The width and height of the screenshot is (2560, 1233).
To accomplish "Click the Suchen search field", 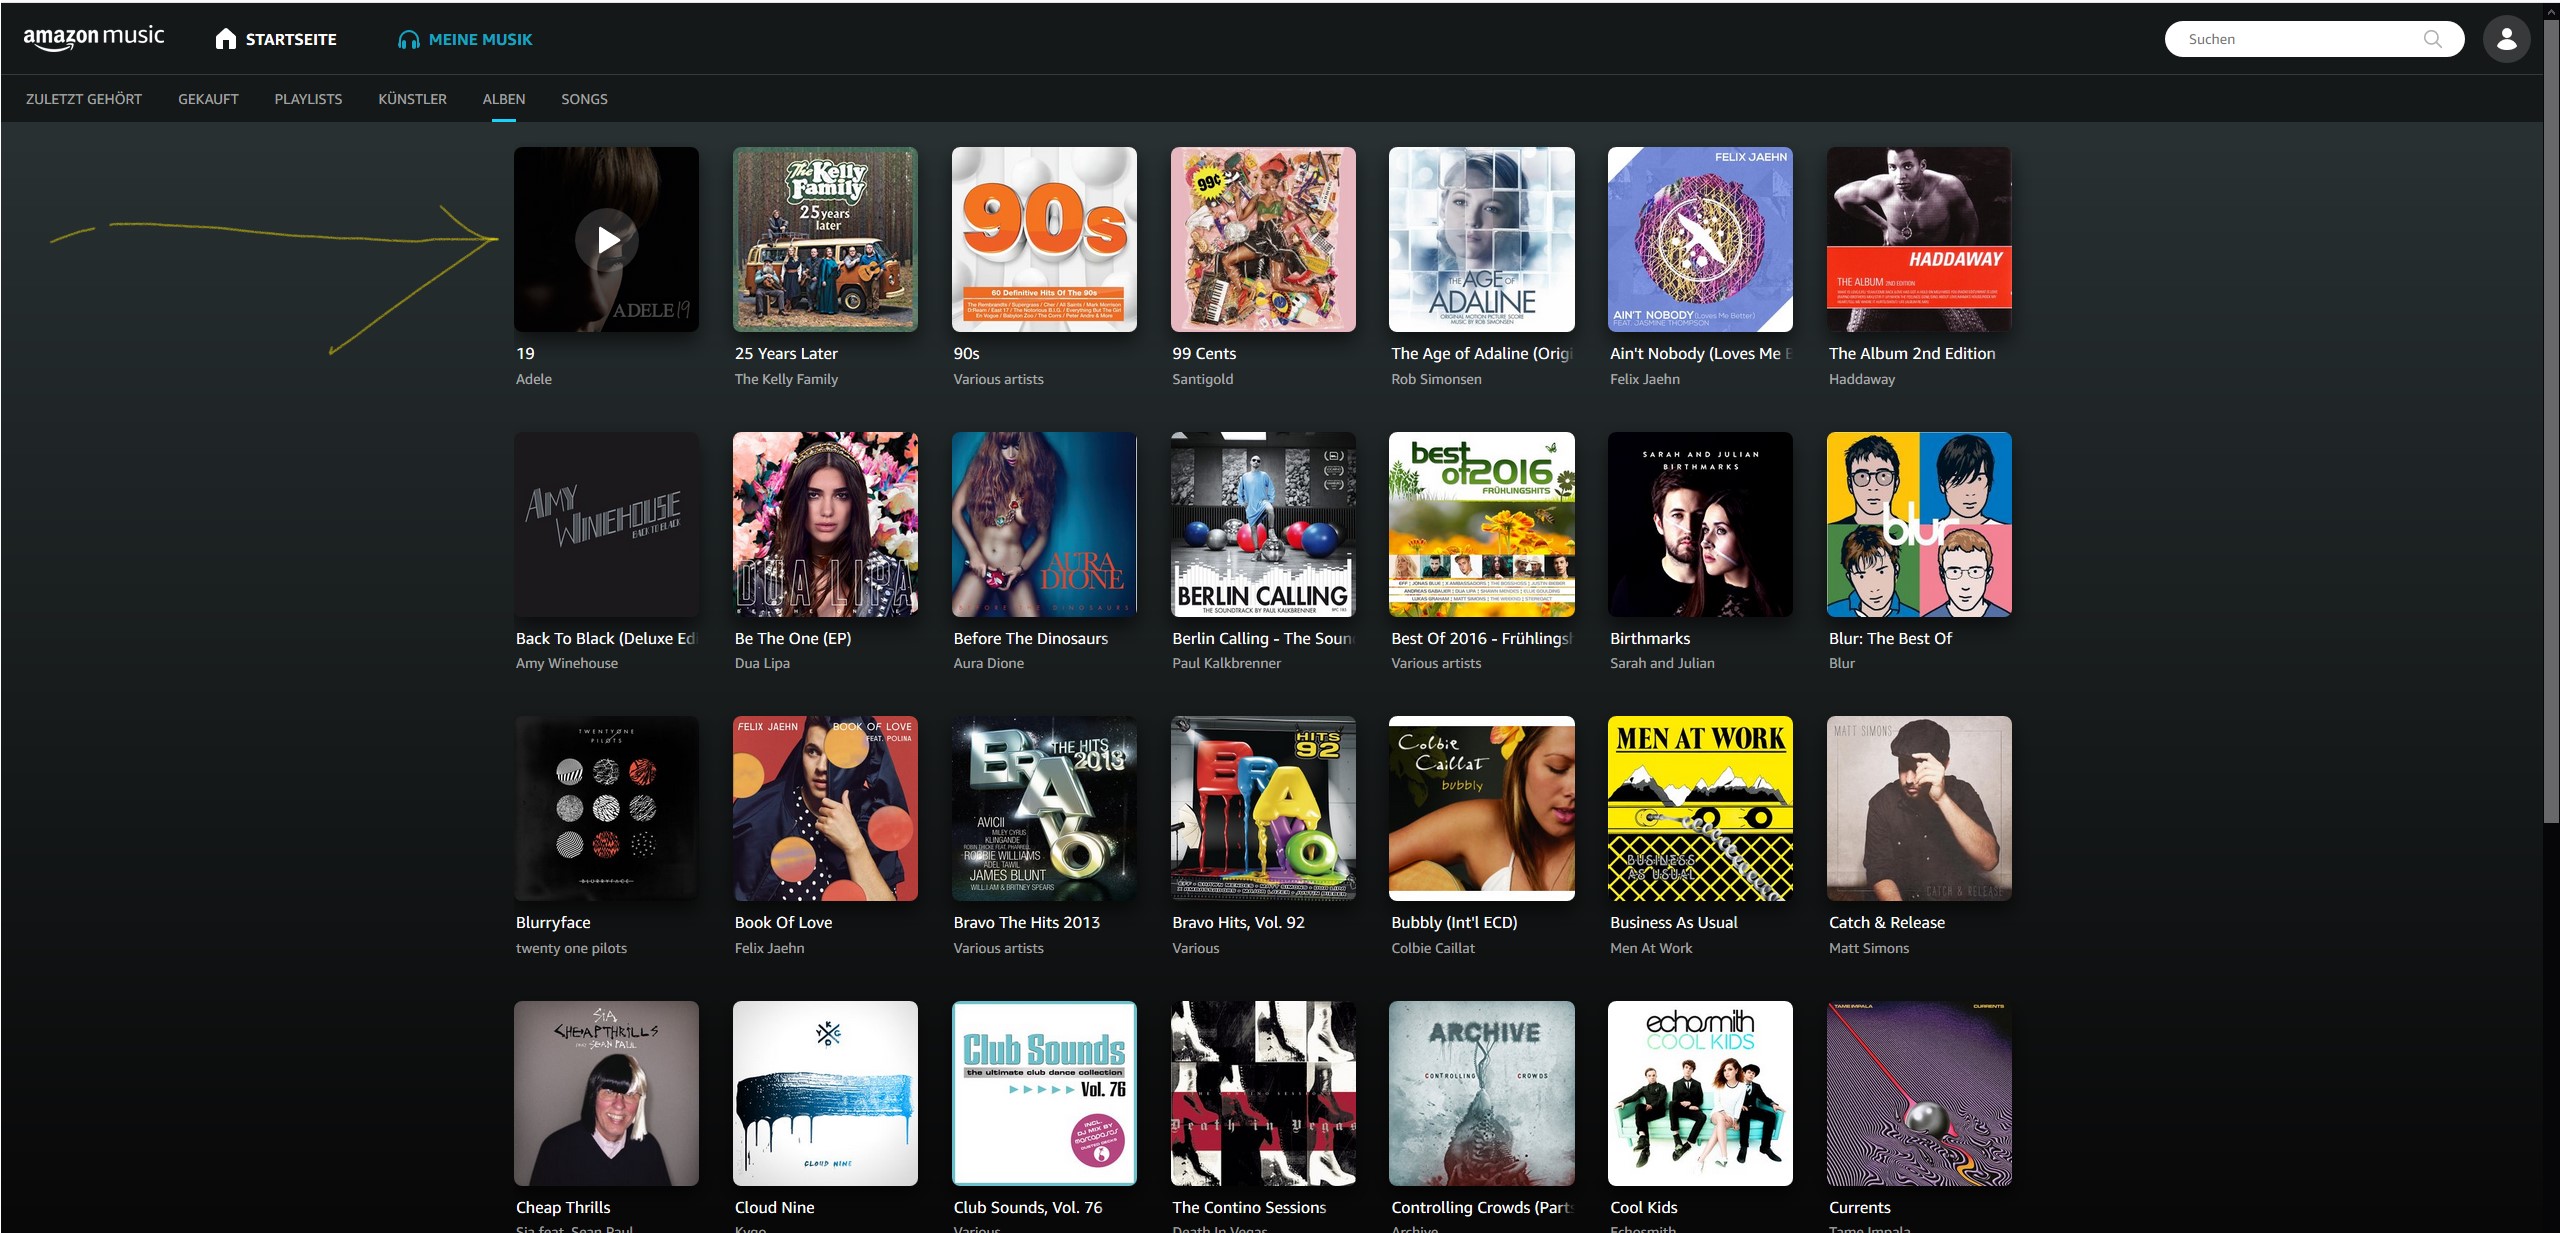I will [x=2290, y=39].
